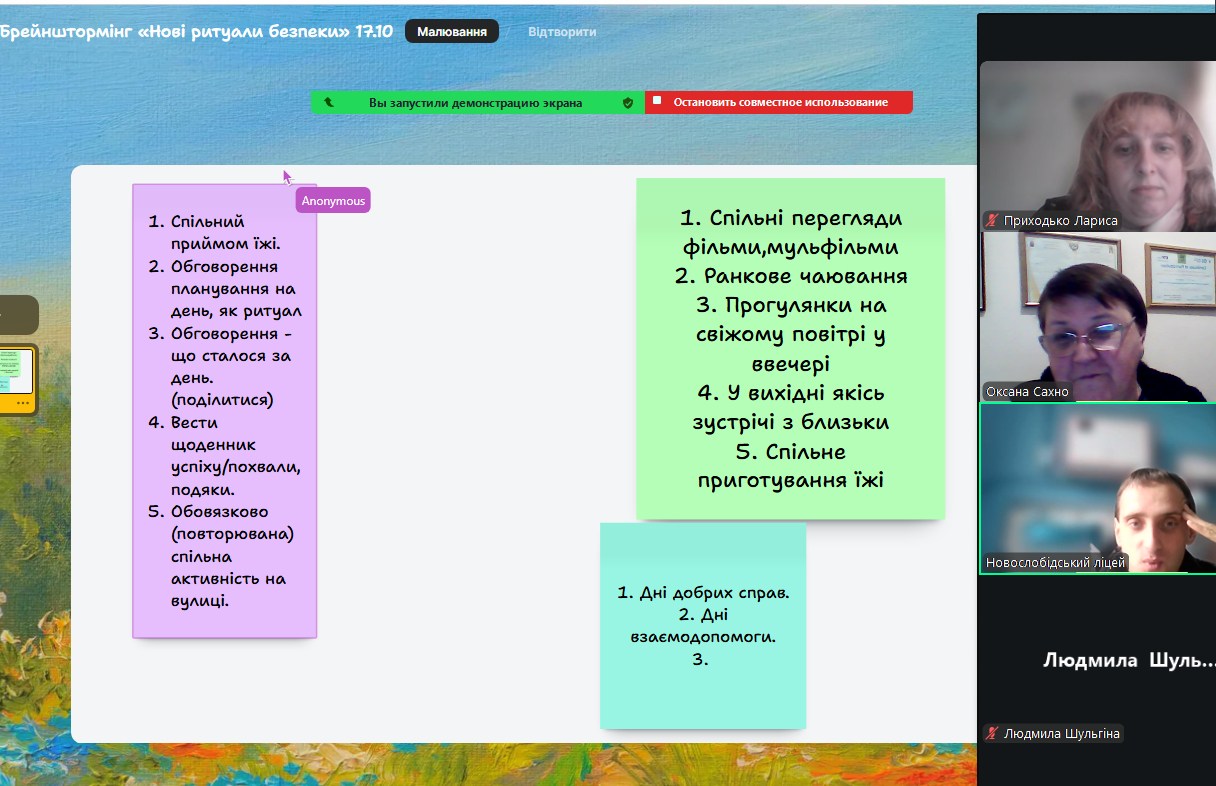The height and width of the screenshot is (786, 1216).
Task: Select Оксана Сахно video tile
Action: coord(1096,315)
